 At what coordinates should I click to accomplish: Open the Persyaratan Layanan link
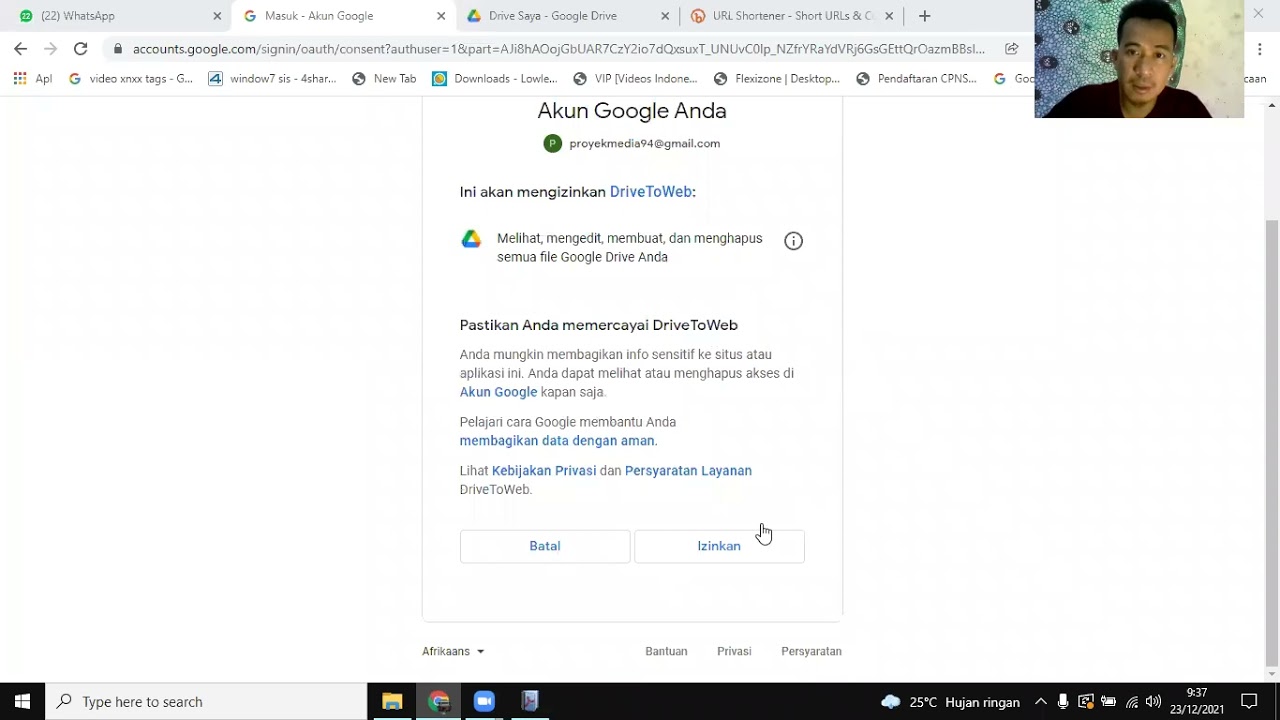[x=688, y=471]
